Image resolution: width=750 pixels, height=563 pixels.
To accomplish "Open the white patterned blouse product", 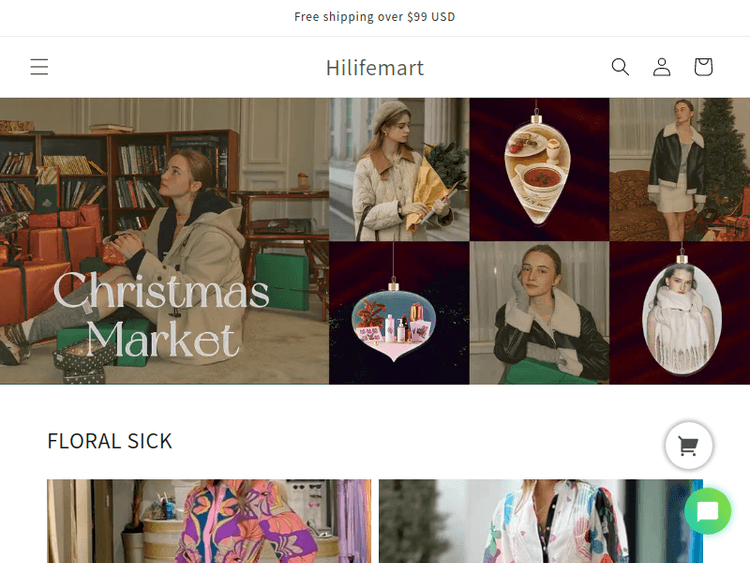I will point(540,521).
